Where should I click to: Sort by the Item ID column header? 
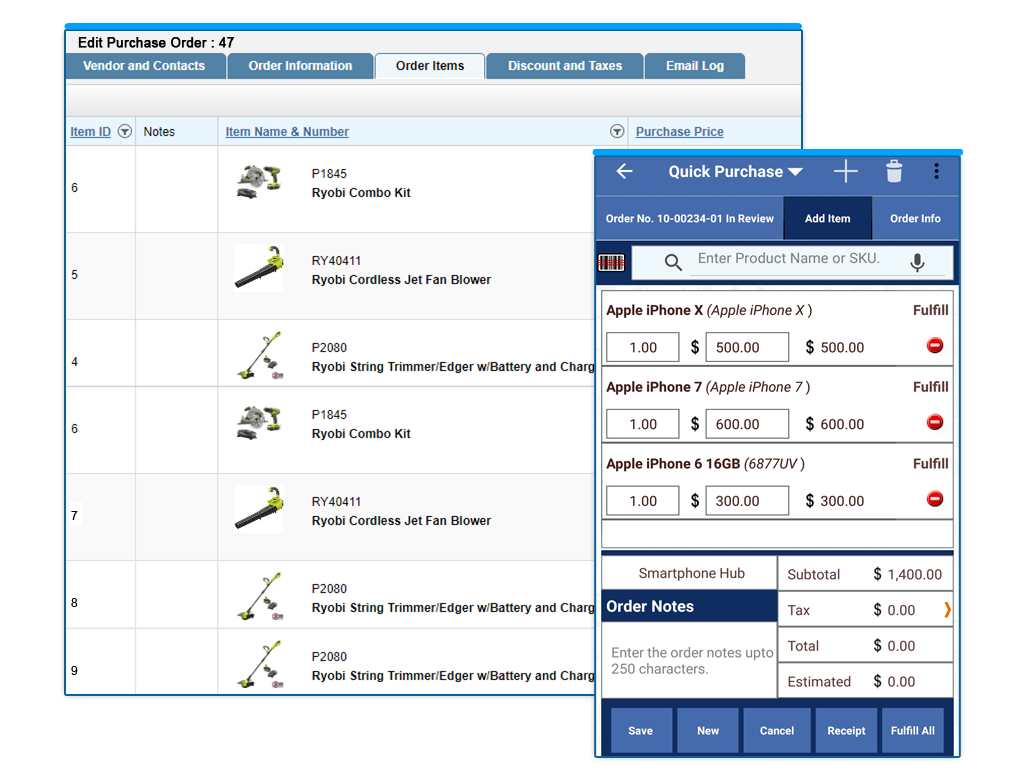click(90, 131)
